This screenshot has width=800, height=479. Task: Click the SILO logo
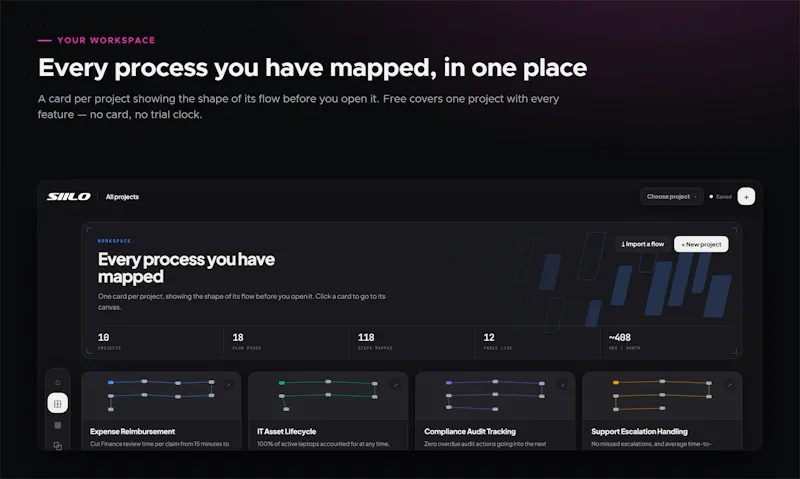click(69, 197)
